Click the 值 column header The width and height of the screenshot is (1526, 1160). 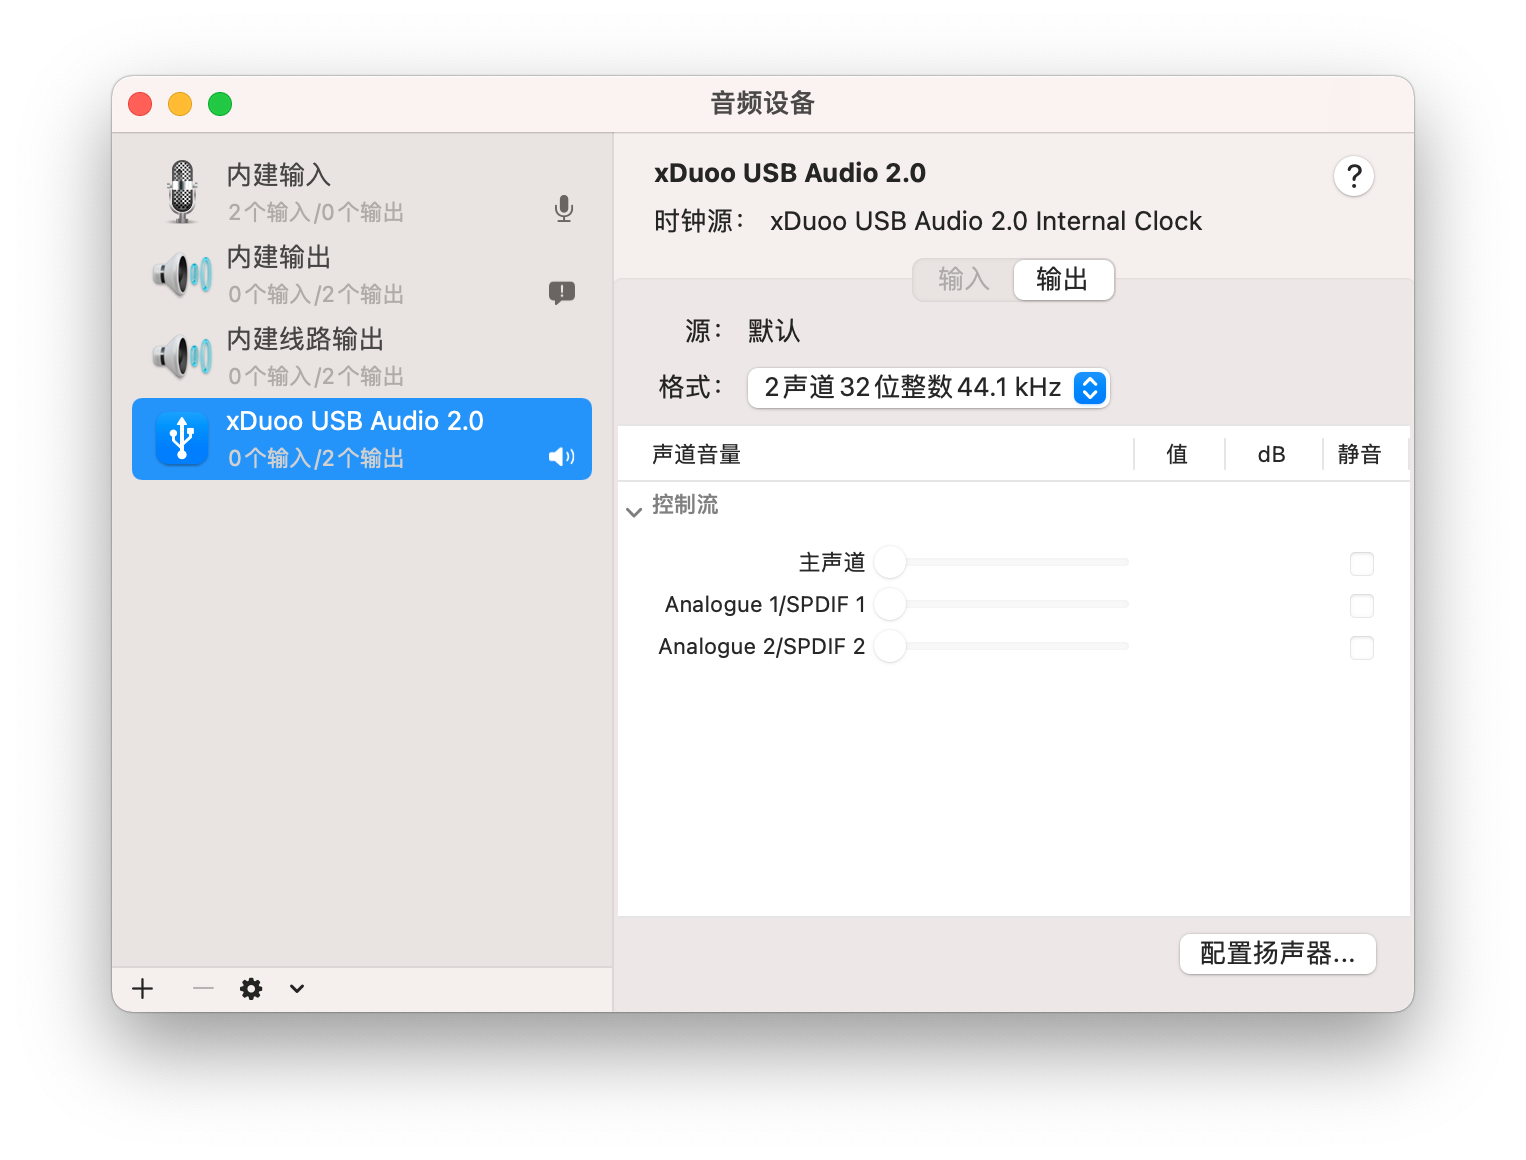1178,454
